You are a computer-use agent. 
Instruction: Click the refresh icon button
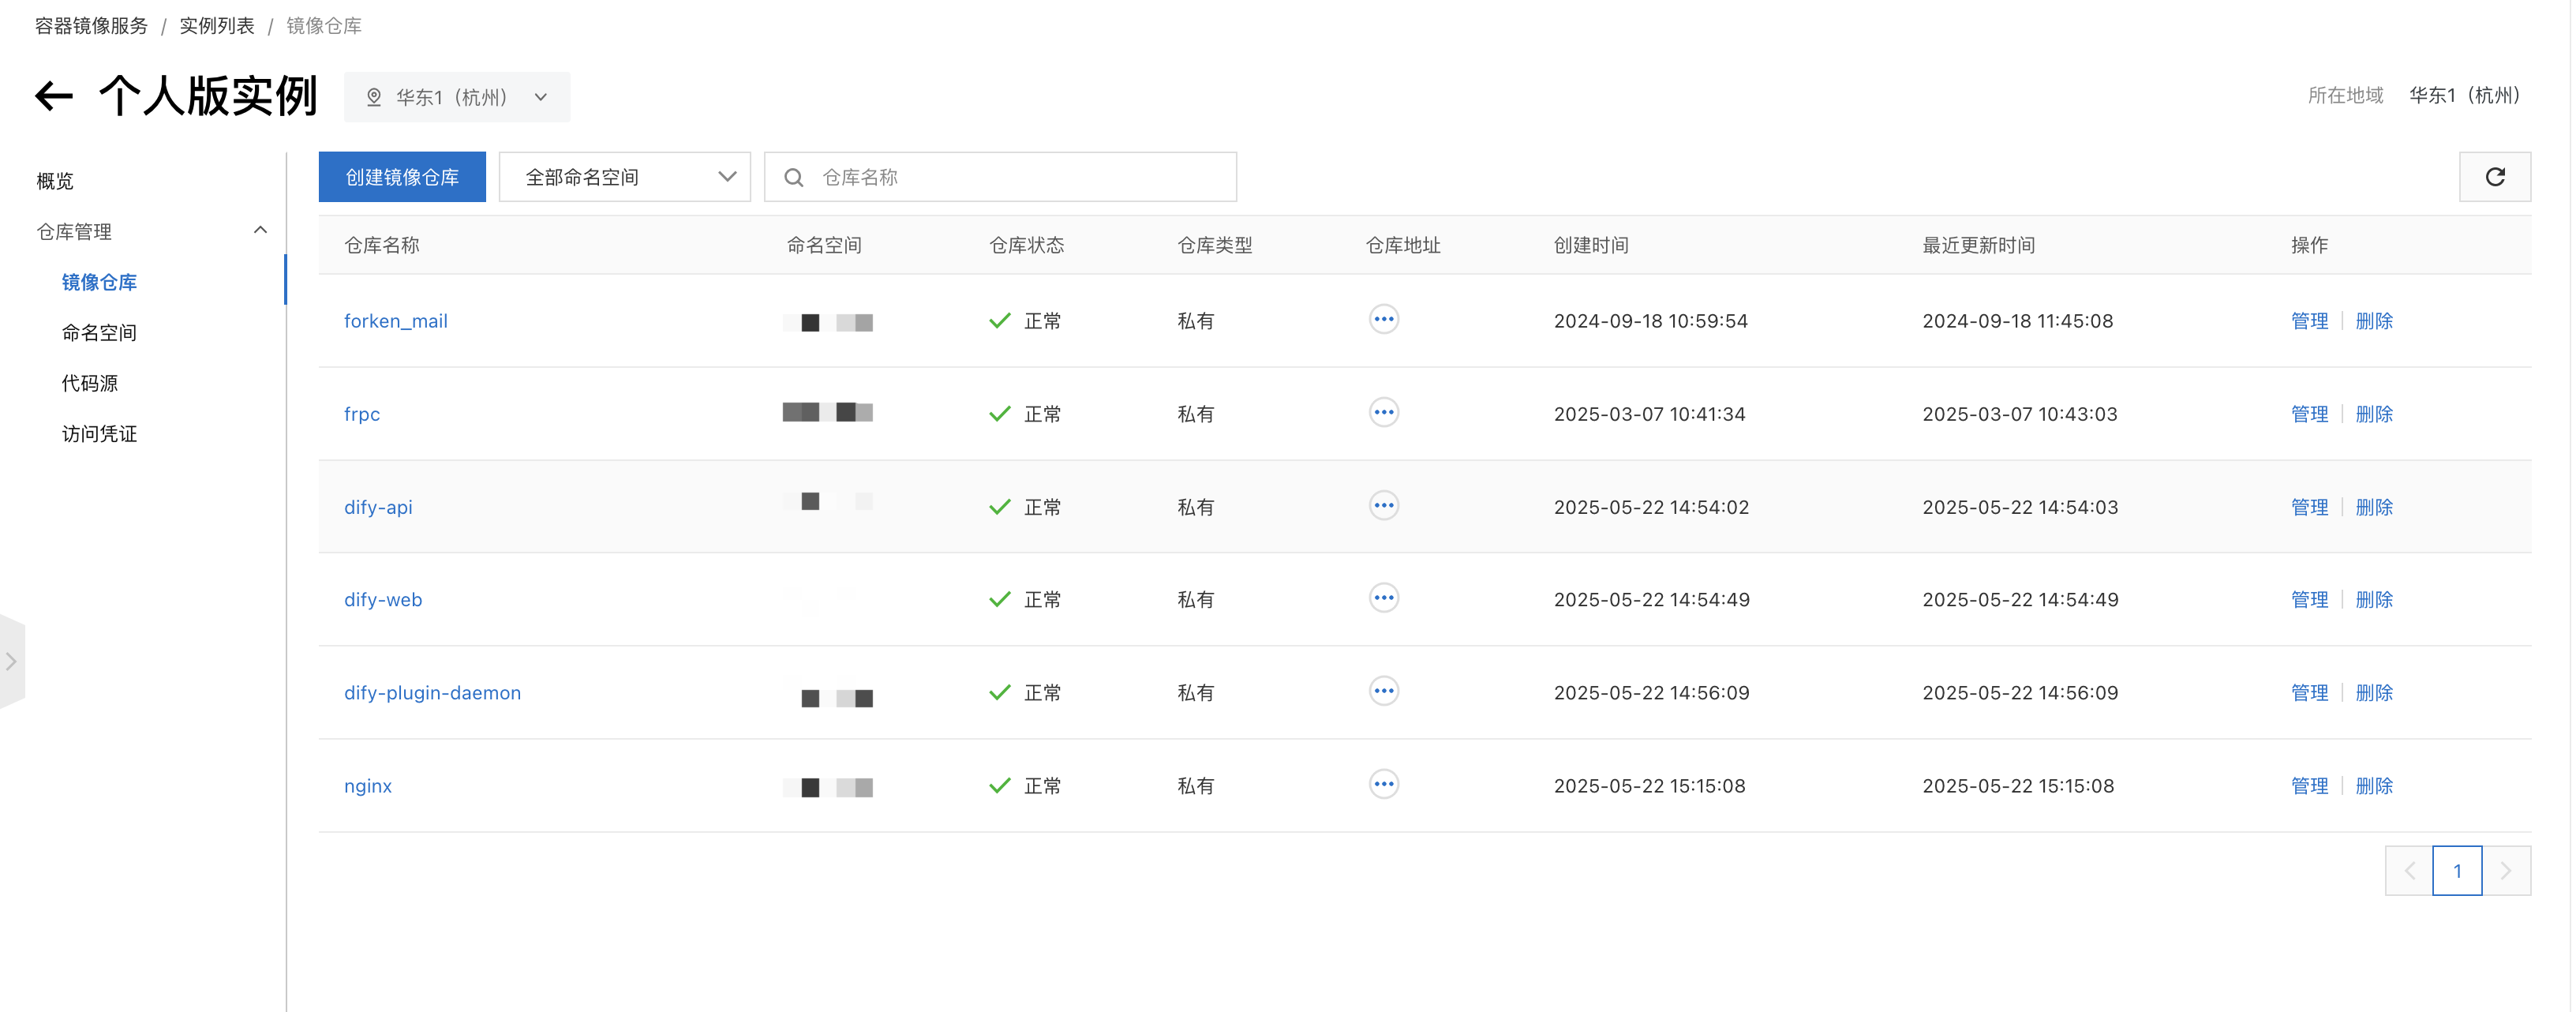pos(2493,177)
